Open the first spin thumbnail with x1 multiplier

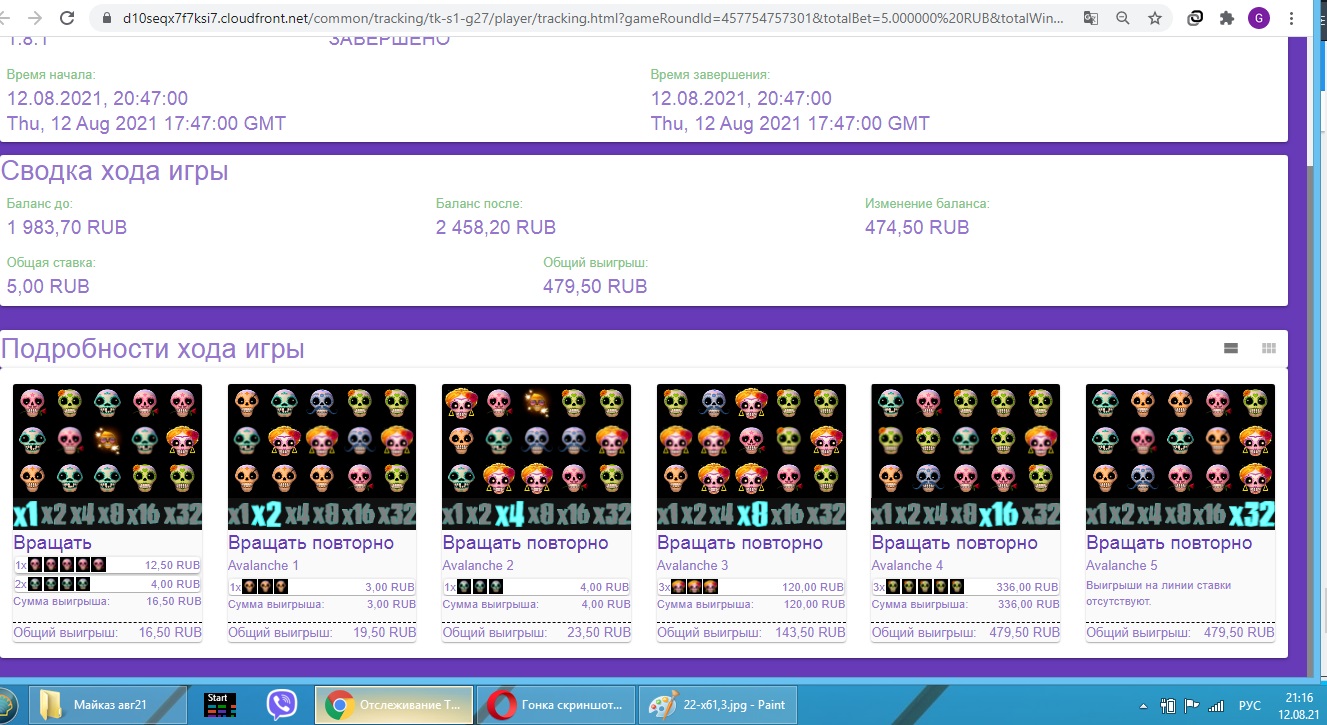[107, 457]
